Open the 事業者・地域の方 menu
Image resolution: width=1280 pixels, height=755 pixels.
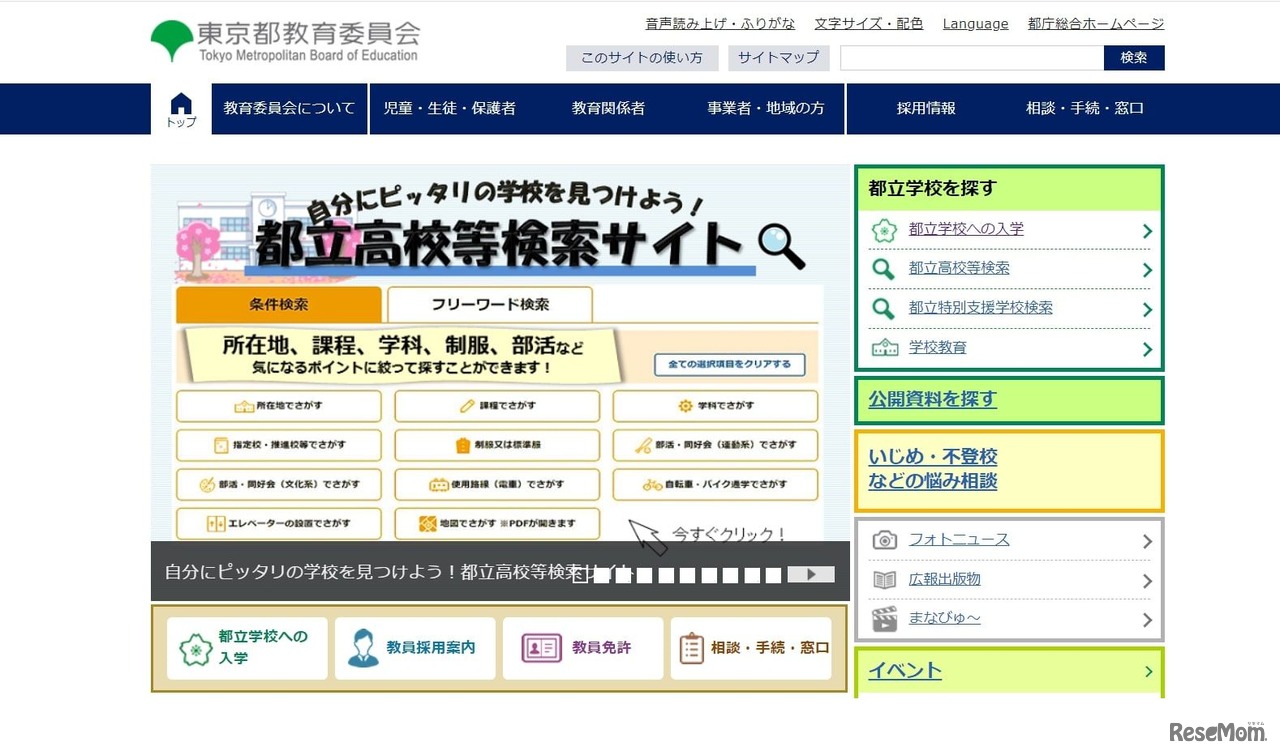coord(766,109)
